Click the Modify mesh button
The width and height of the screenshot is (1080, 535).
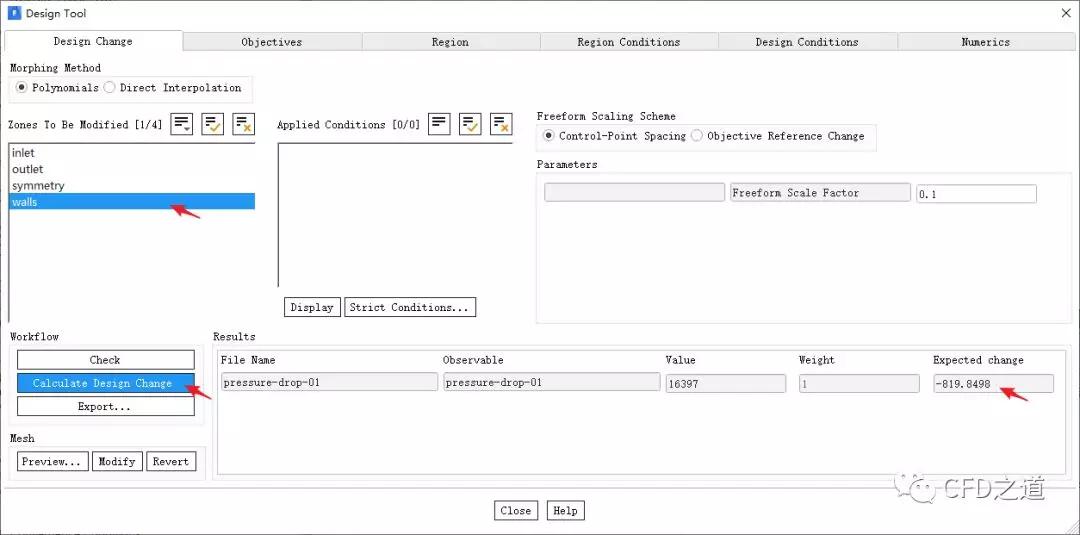(x=117, y=461)
